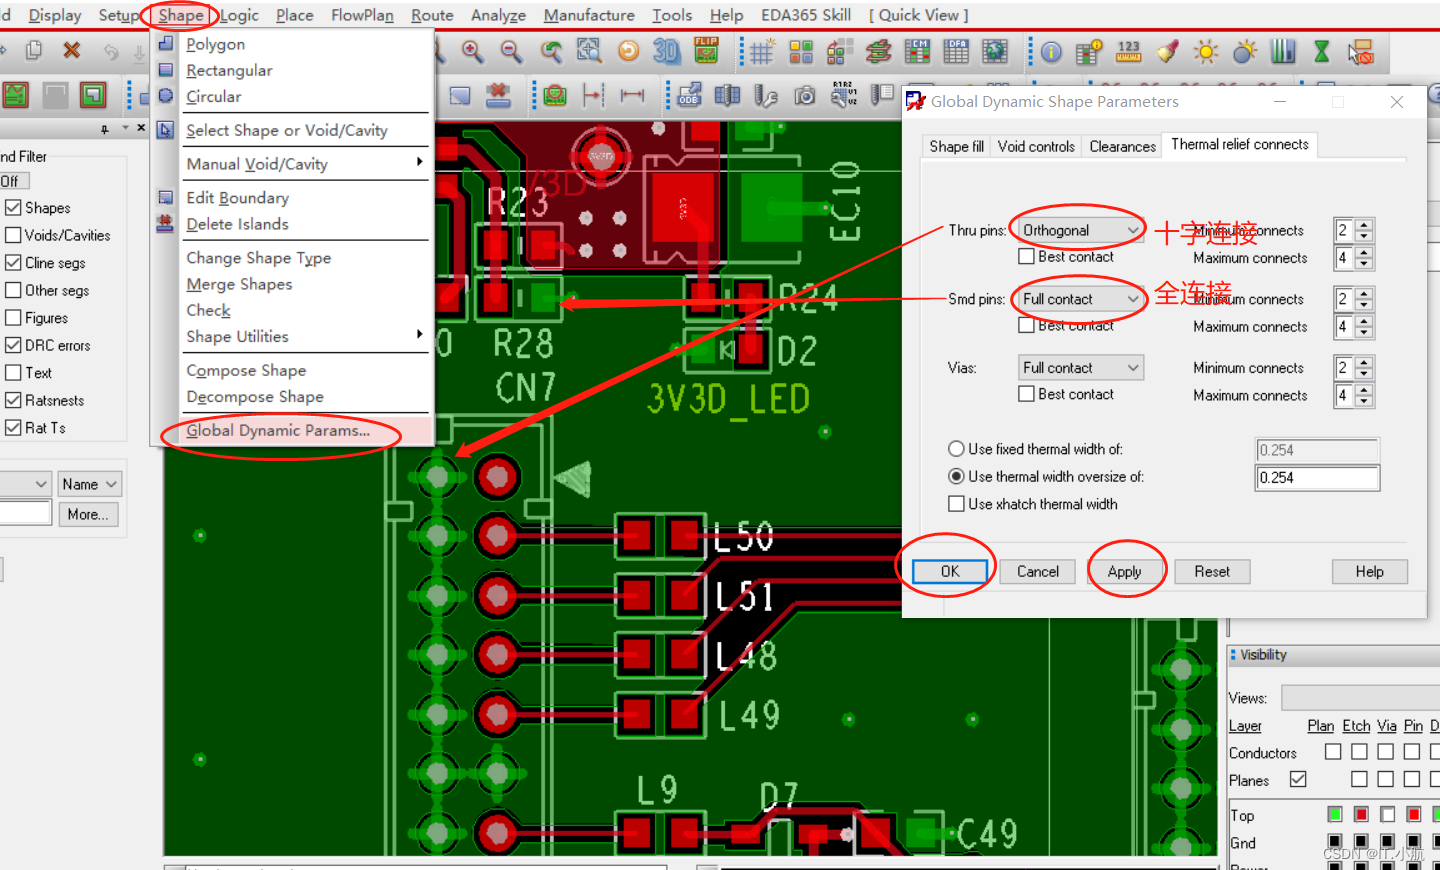Click the camera snapshot toolbar icon
1440x870 pixels.
[x=804, y=96]
